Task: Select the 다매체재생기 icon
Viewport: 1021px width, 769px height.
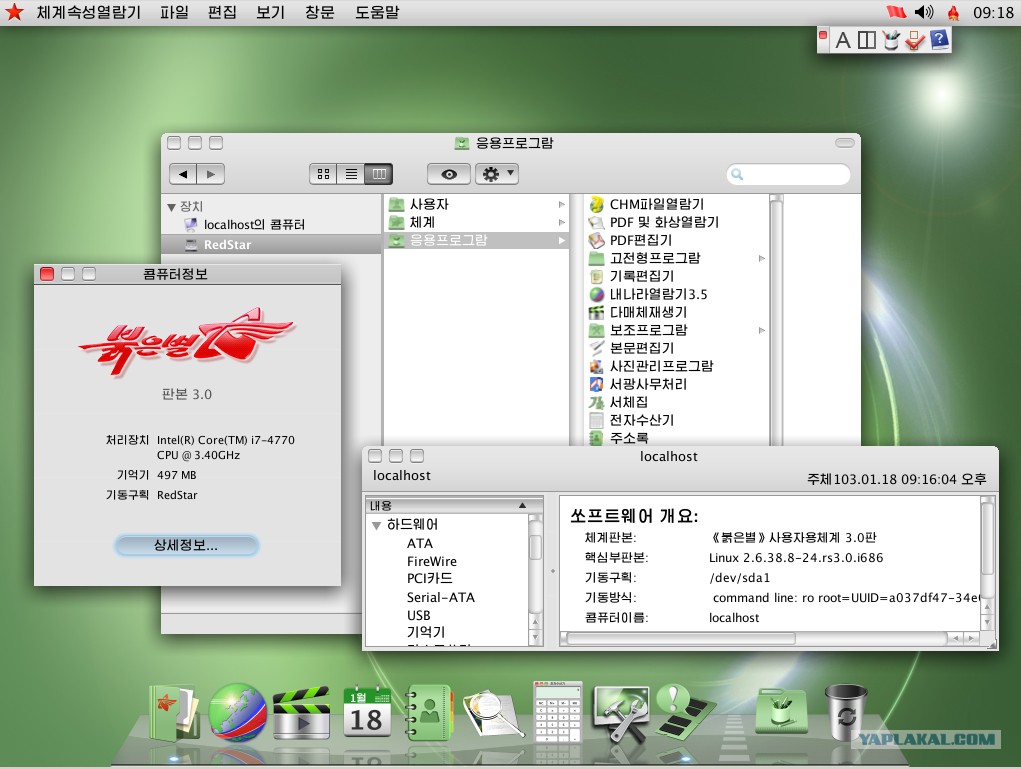Action: (596, 313)
